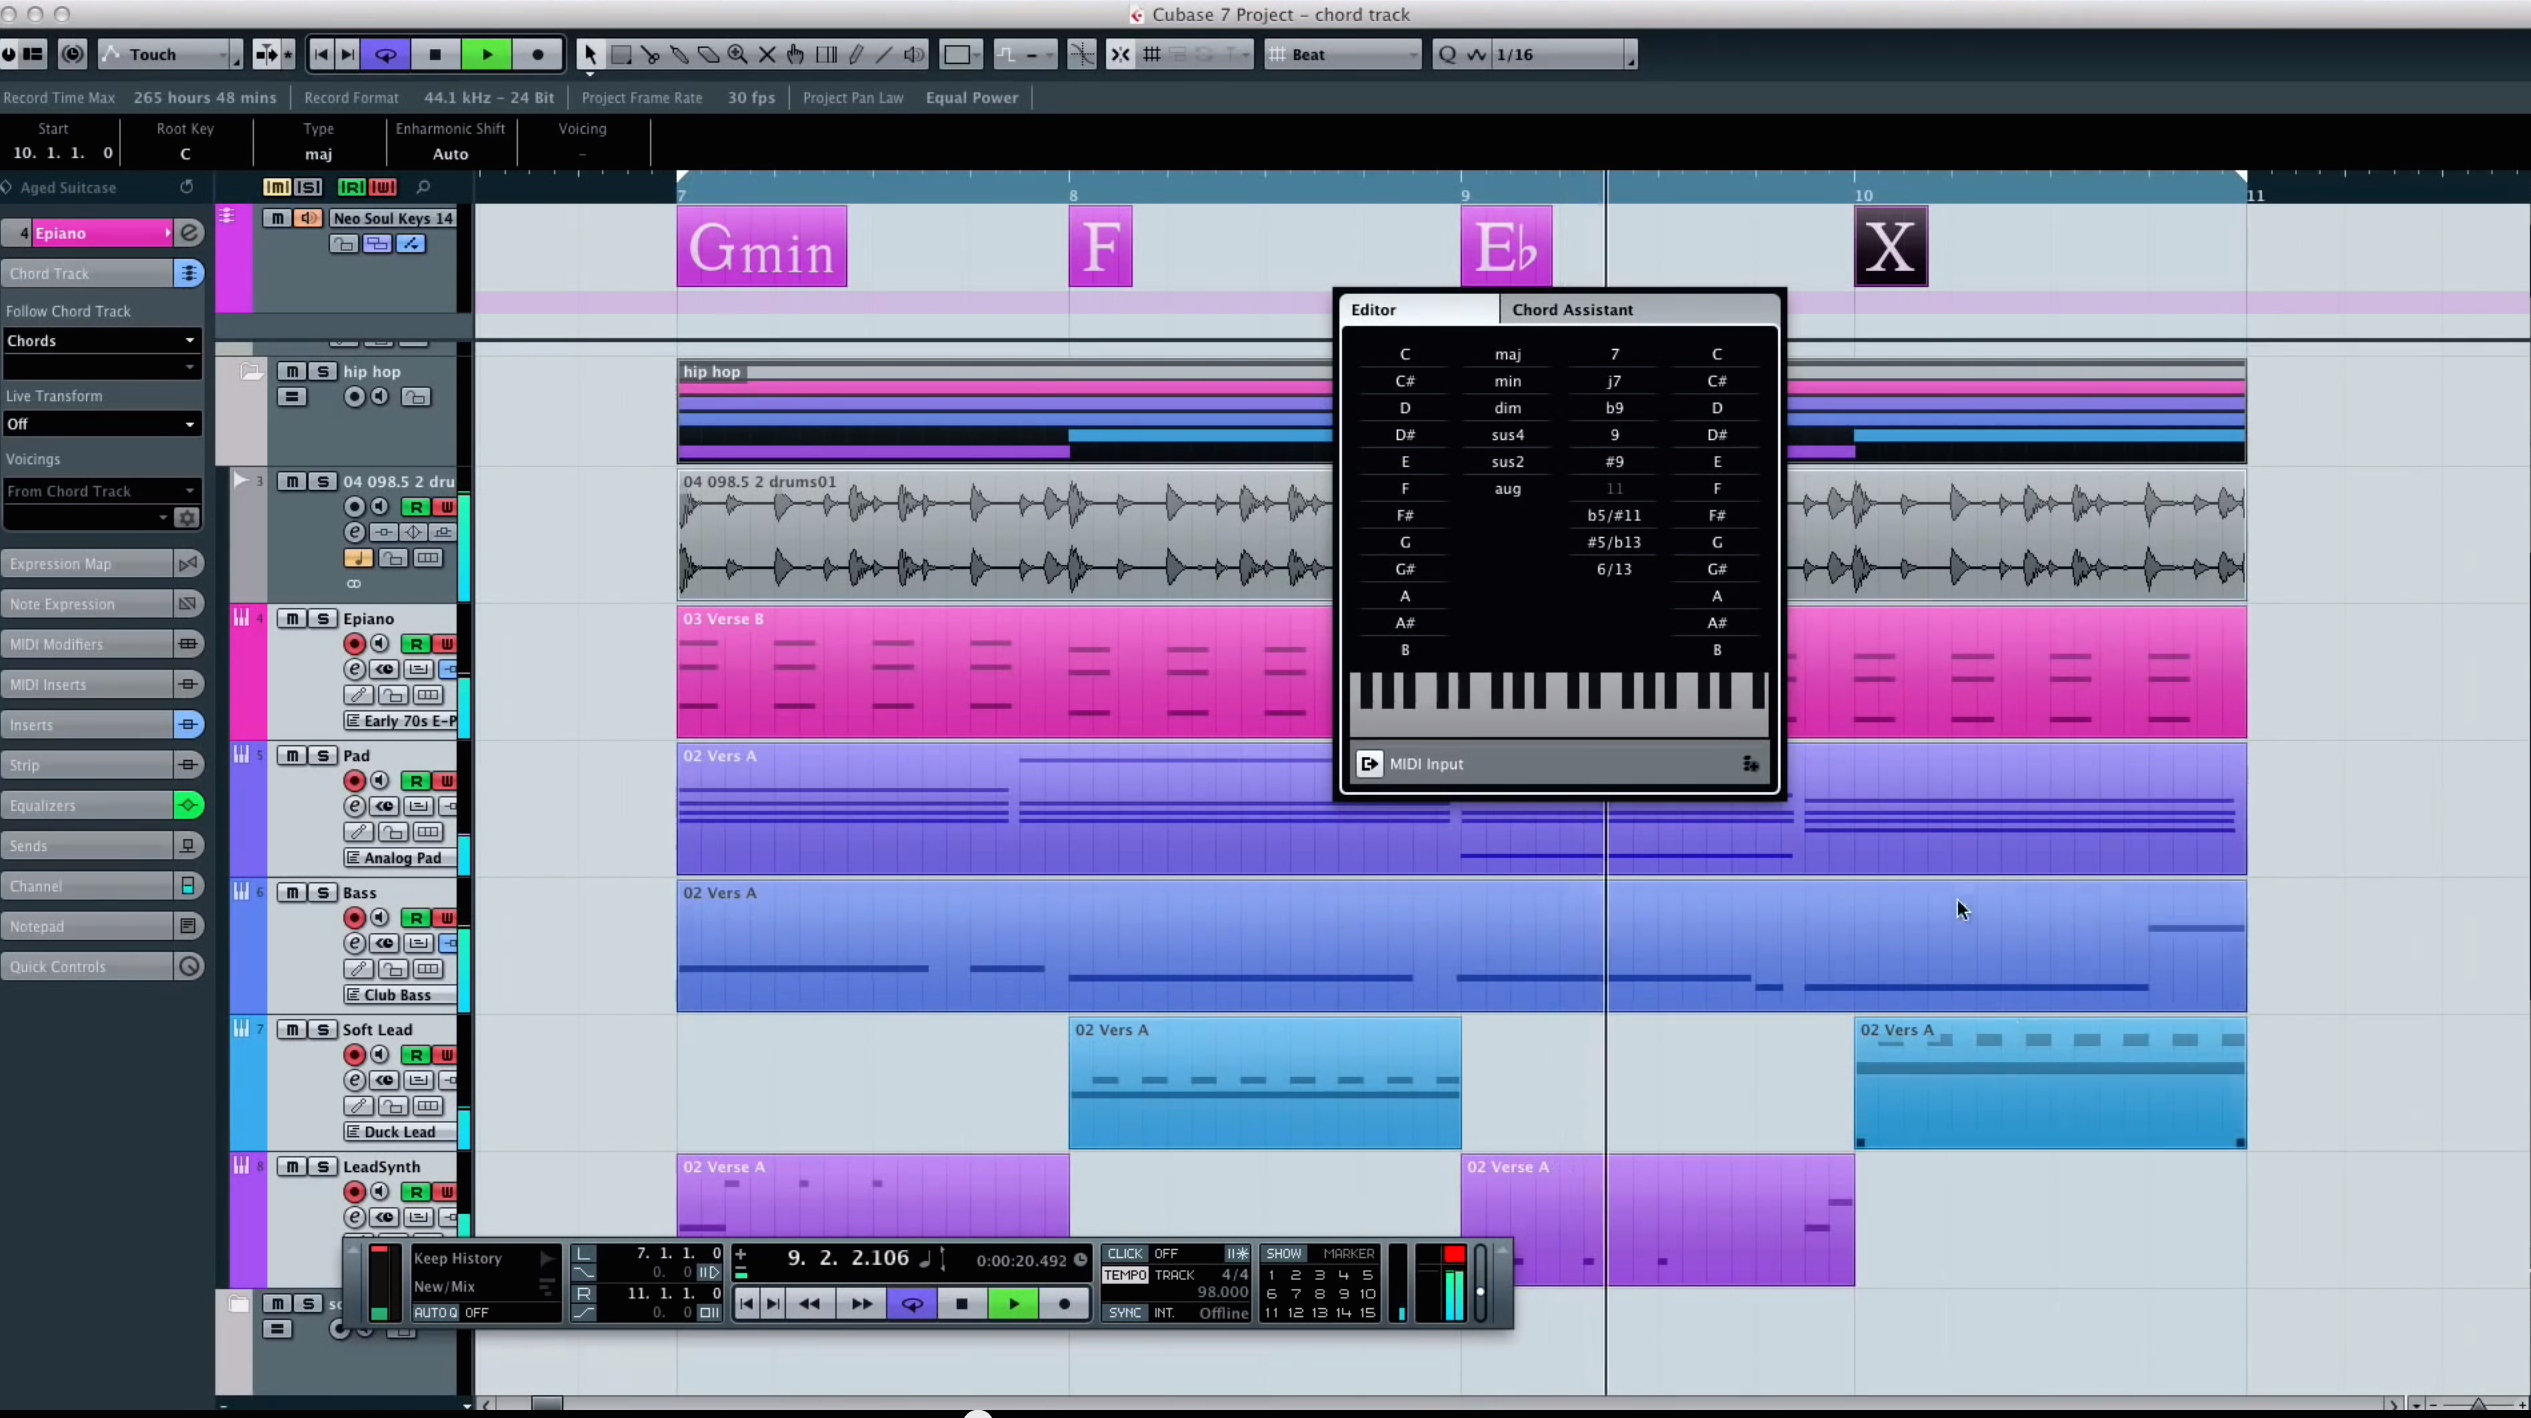Open the Editor tab in chord popup
2531x1418 pixels.
(1374, 310)
